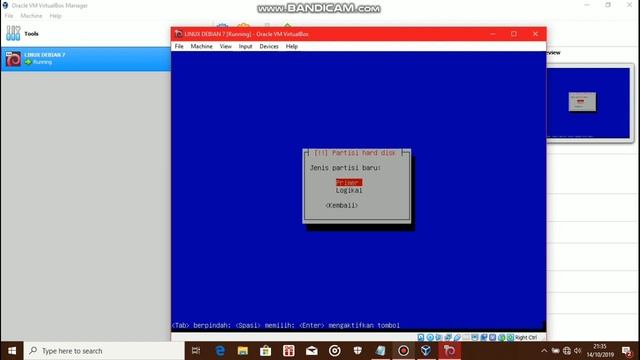Click the VM preview thumbnail in Manager
This screenshot has width=640, height=360.
click(x=588, y=103)
